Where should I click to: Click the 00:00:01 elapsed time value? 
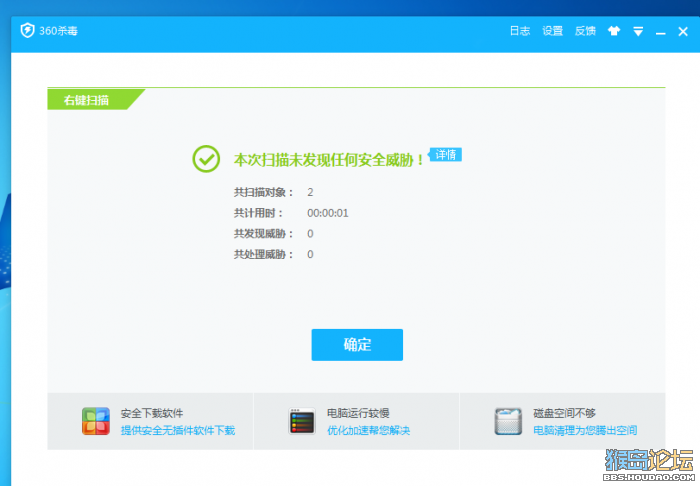[328, 213]
